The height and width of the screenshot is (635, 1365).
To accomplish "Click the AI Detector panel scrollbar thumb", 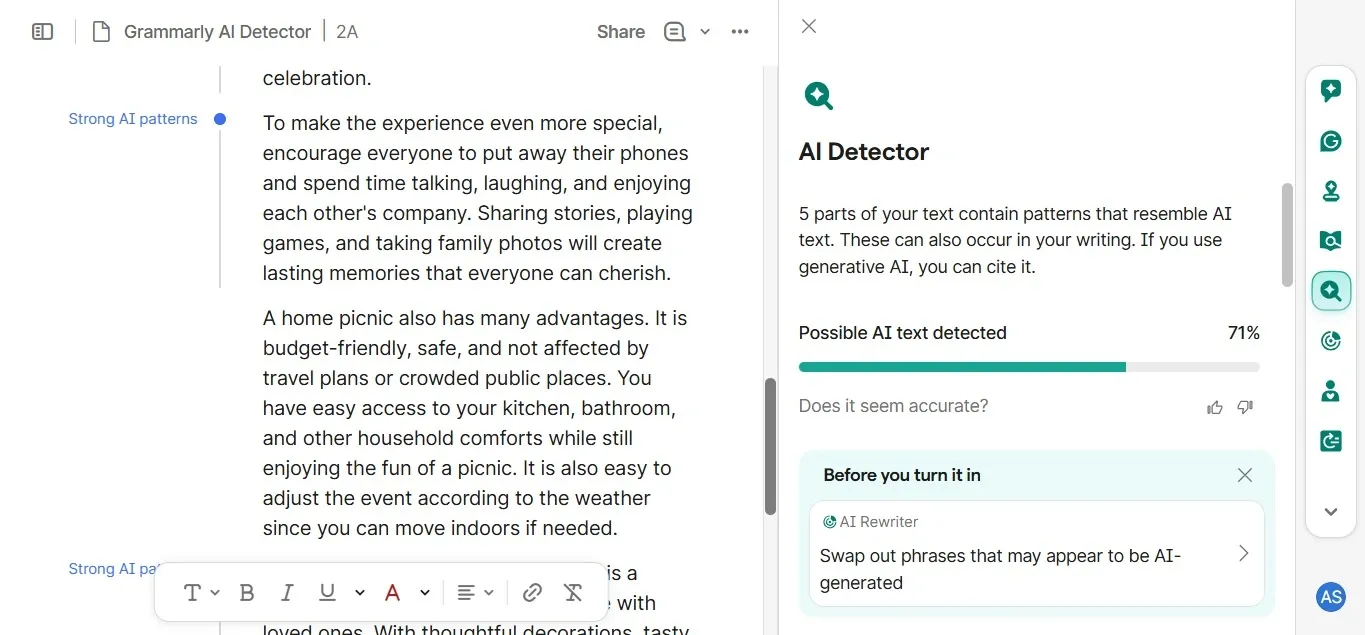I will point(1287,235).
